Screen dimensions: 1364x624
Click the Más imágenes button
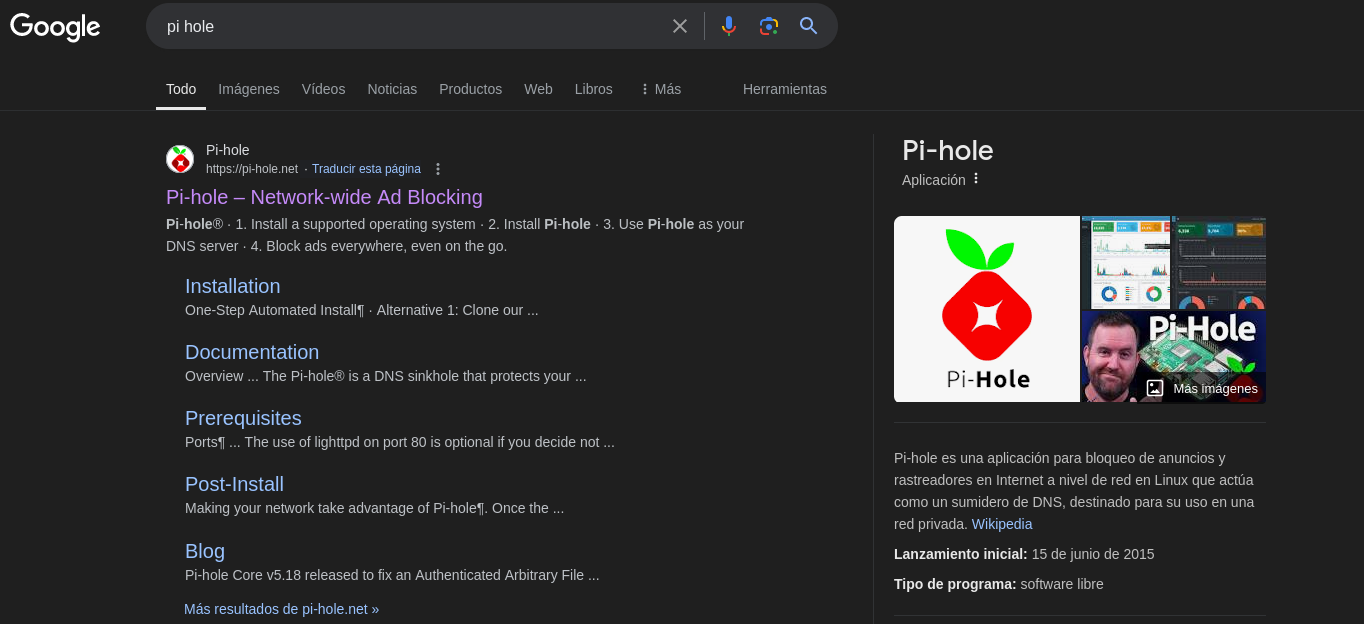[x=1203, y=388]
